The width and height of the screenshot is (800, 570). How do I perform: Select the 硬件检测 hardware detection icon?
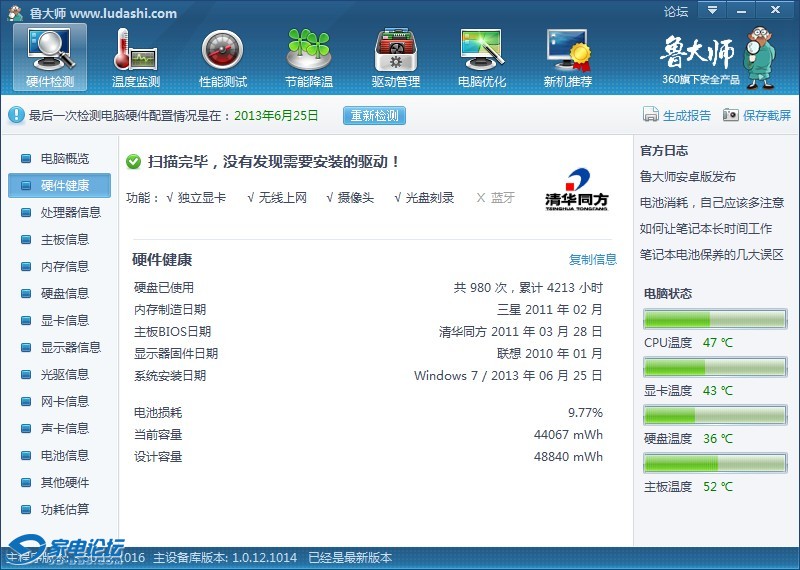point(49,50)
